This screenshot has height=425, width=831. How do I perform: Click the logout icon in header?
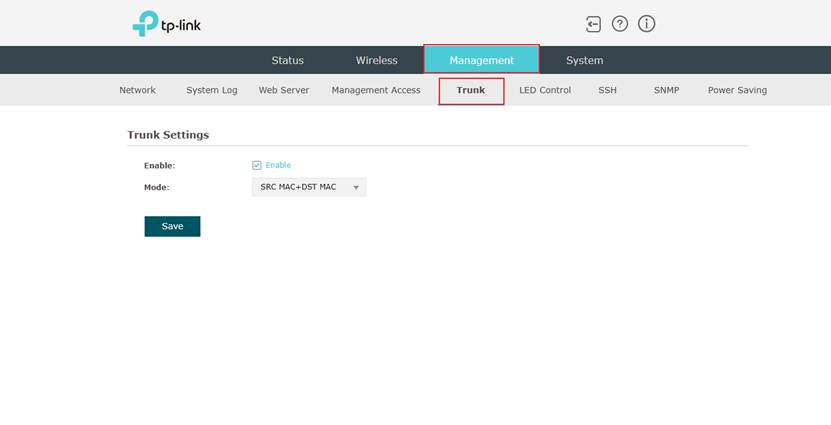pyautogui.click(x=594, y=24)
